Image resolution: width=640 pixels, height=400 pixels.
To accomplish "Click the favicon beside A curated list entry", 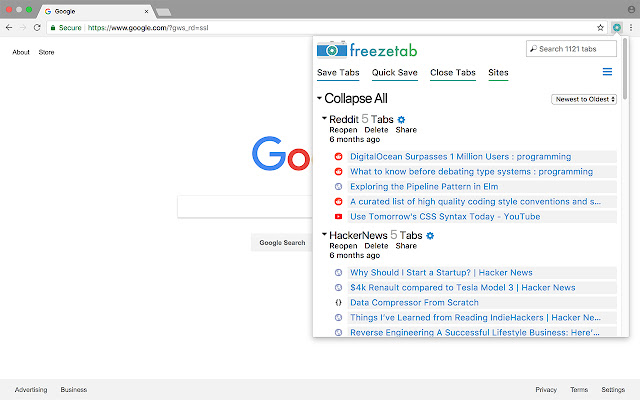I will click(338, 202).
